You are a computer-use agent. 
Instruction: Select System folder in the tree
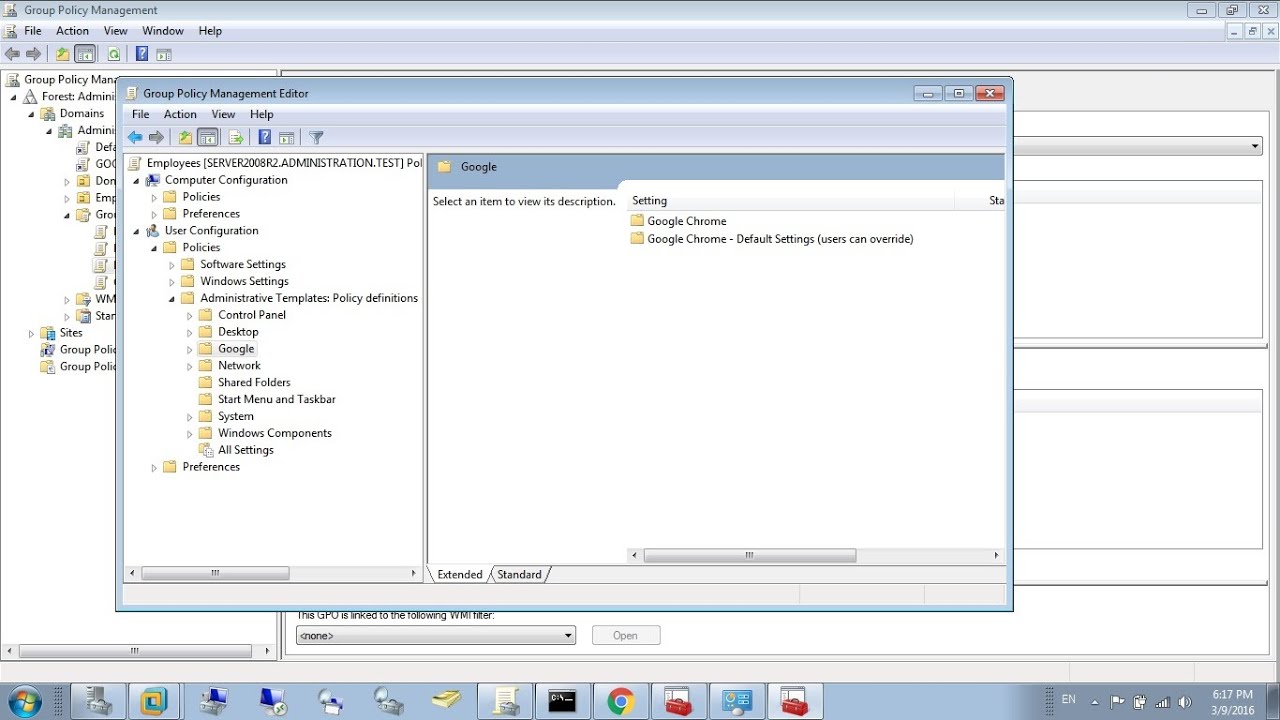click(x=236, y=417)
